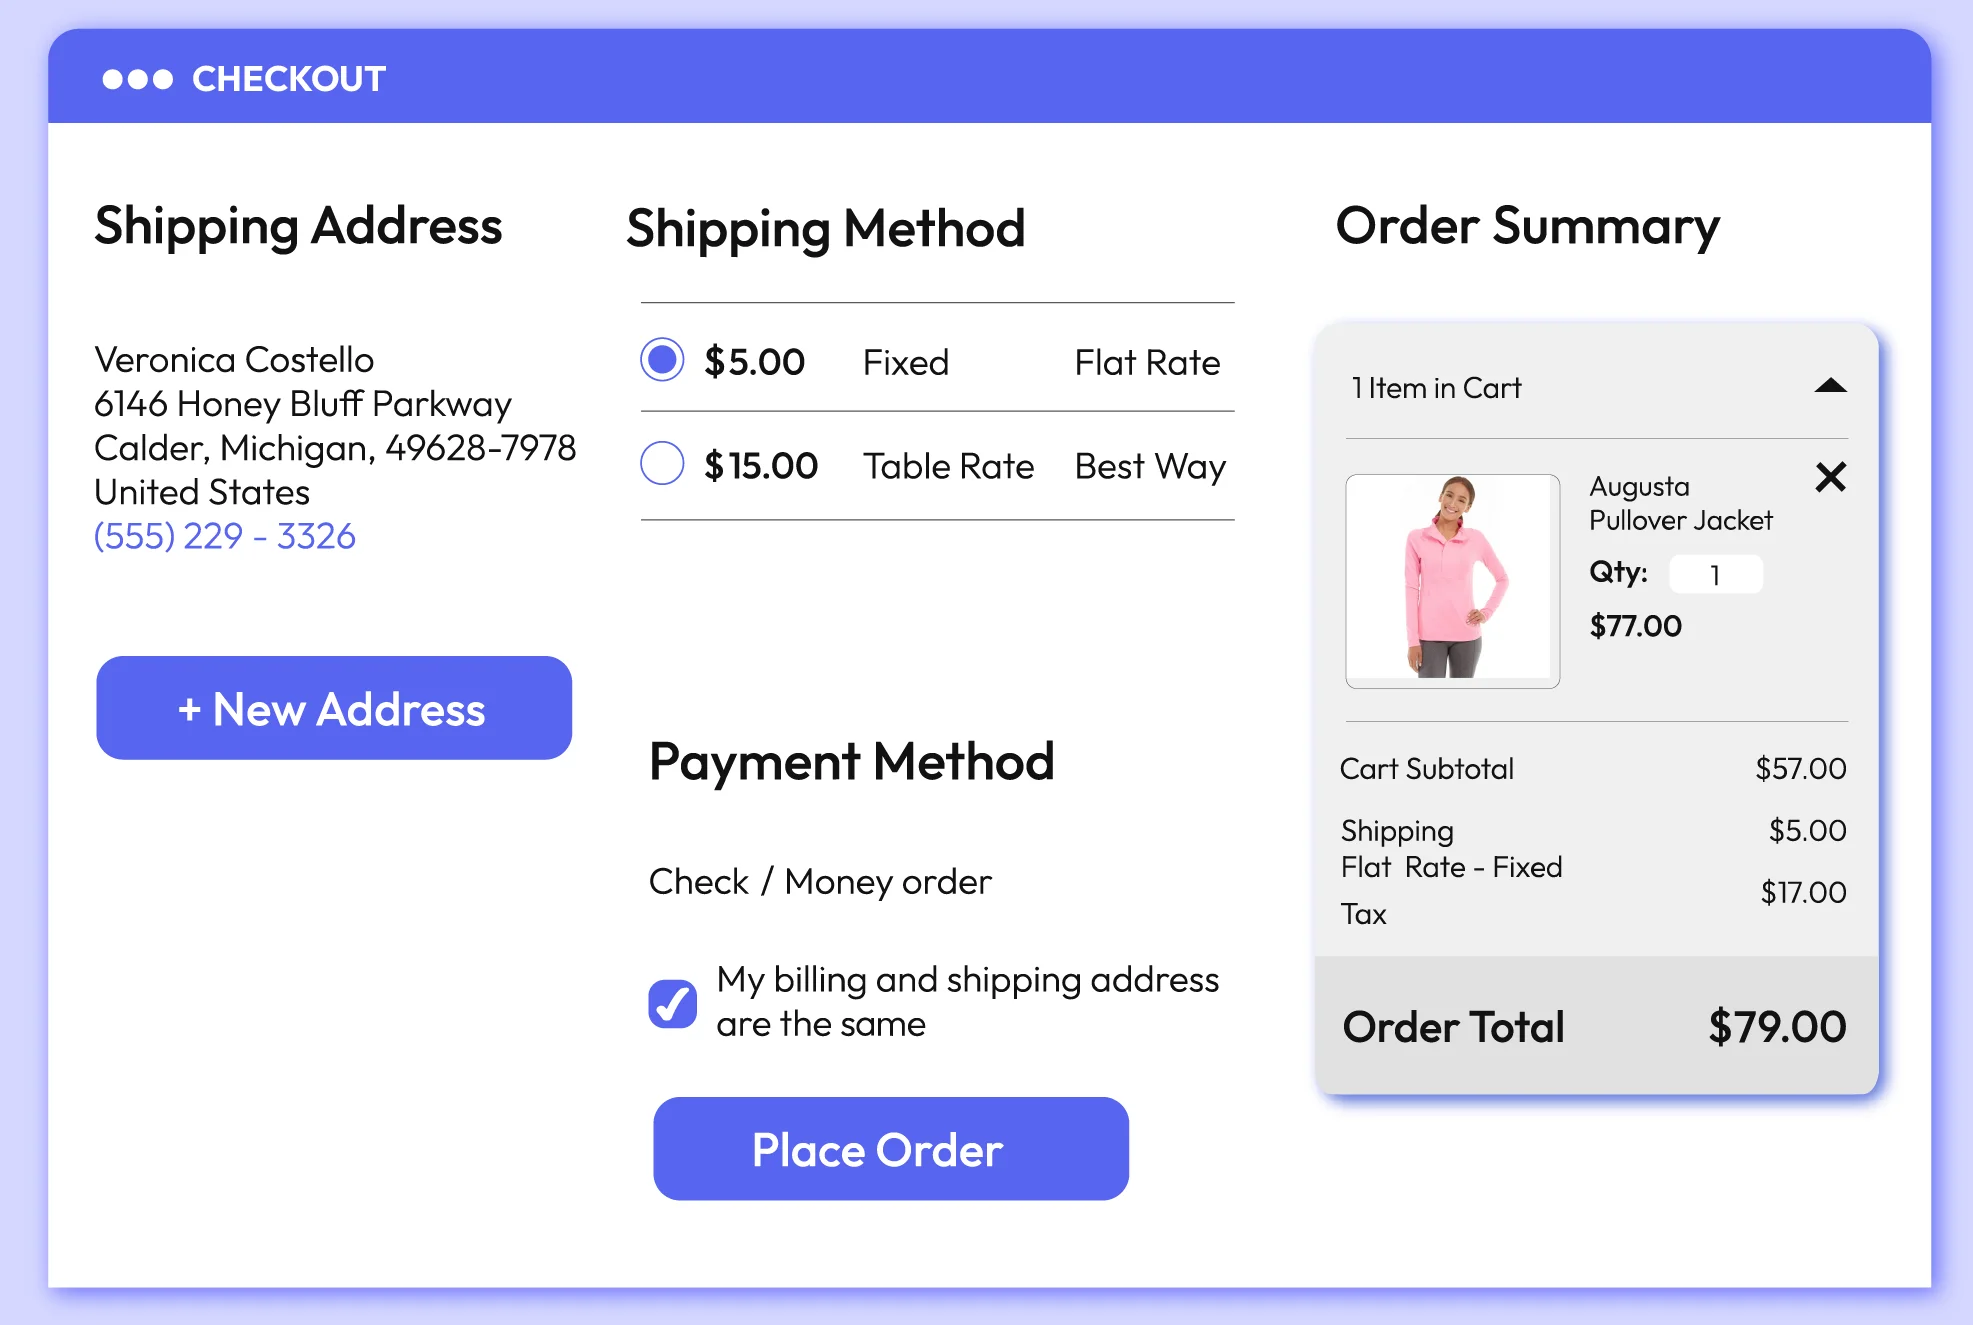1973x1325 pixels.
Task: Click the Augusta Pullover Jacket product name
Action: click(1680, 503)
